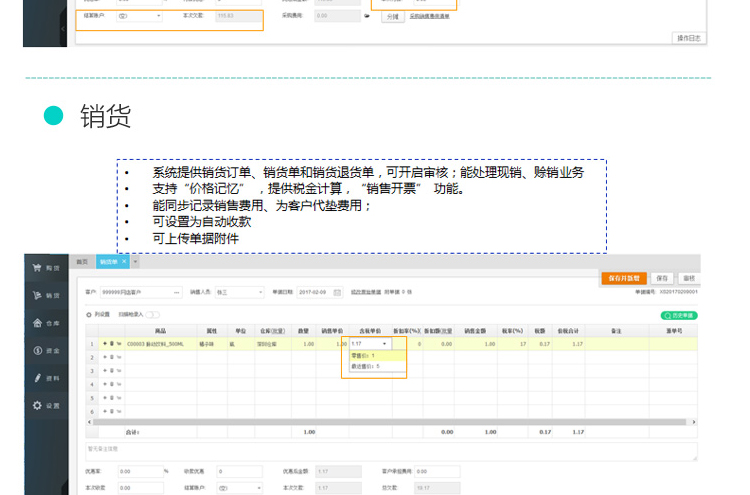This screenshot has width=750, height=495.
Task: Click the scrollbar right arrow
Action: coord(694,422)
